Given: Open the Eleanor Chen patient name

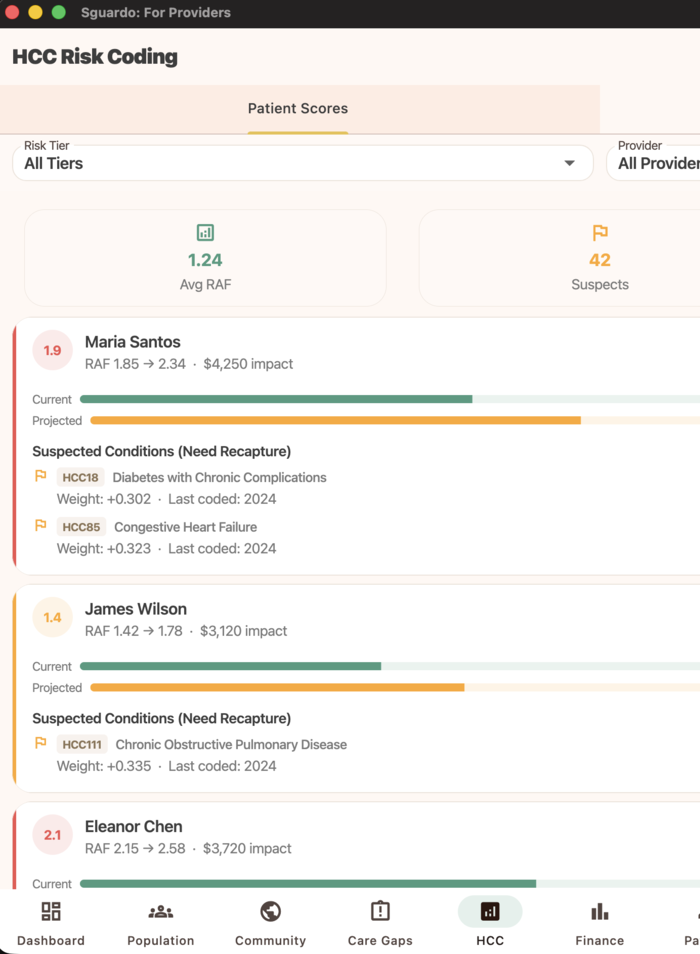Looking at the screenshot, I should click(x=134, y=827).
